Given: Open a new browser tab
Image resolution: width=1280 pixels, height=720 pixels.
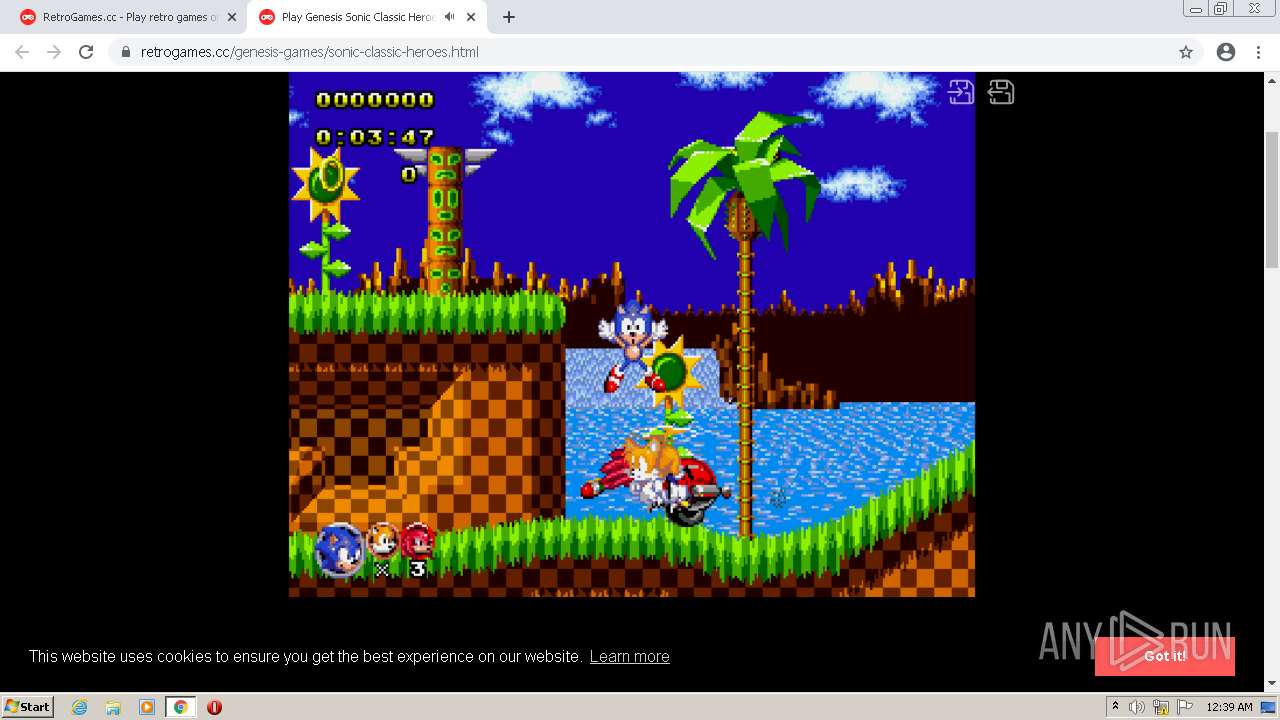Looking at the screenshot, I should tap(509, 17).
